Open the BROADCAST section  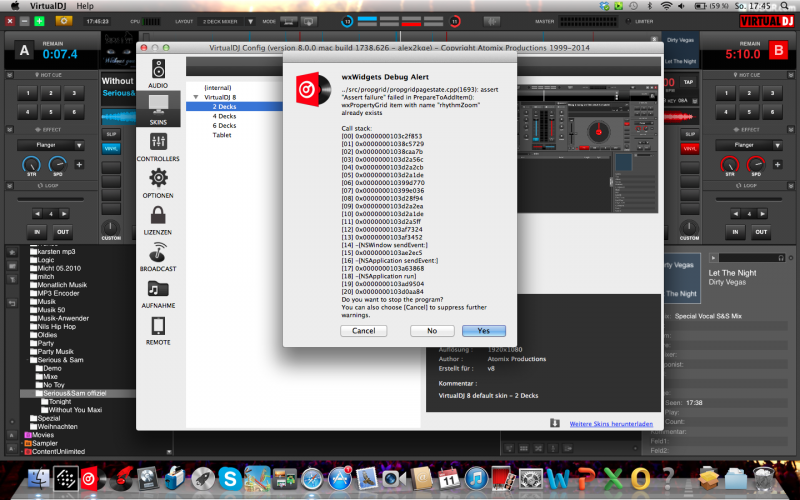(x=158, y=257)
